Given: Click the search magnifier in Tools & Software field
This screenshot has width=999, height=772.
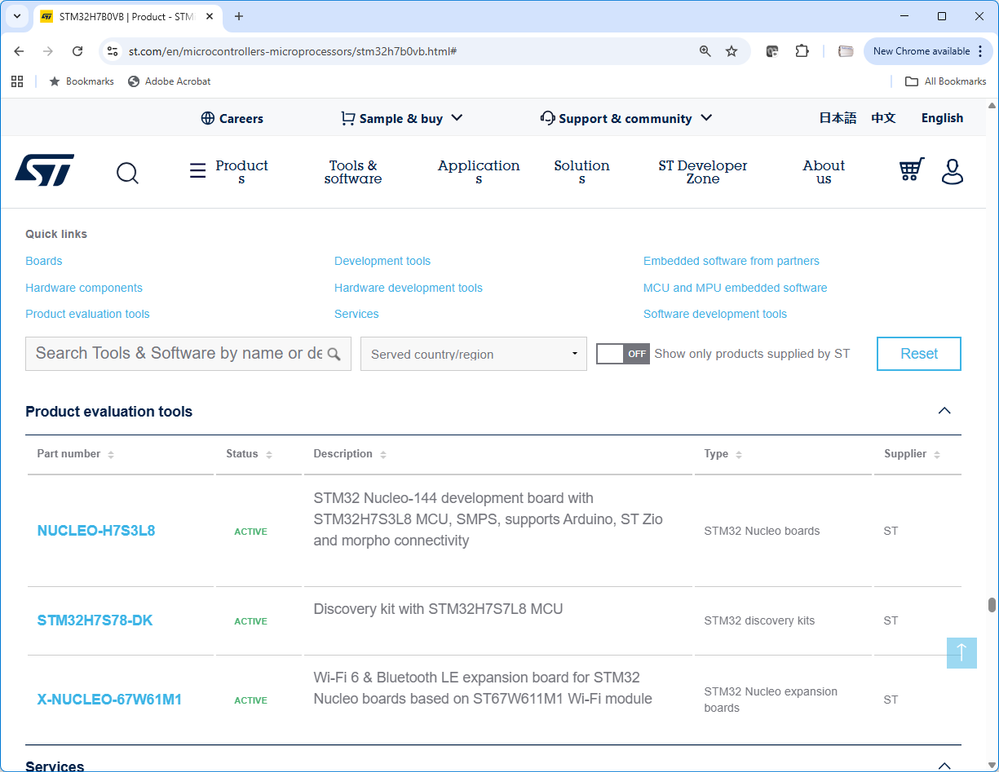Looking at the screenshot, I should [334, 354].
